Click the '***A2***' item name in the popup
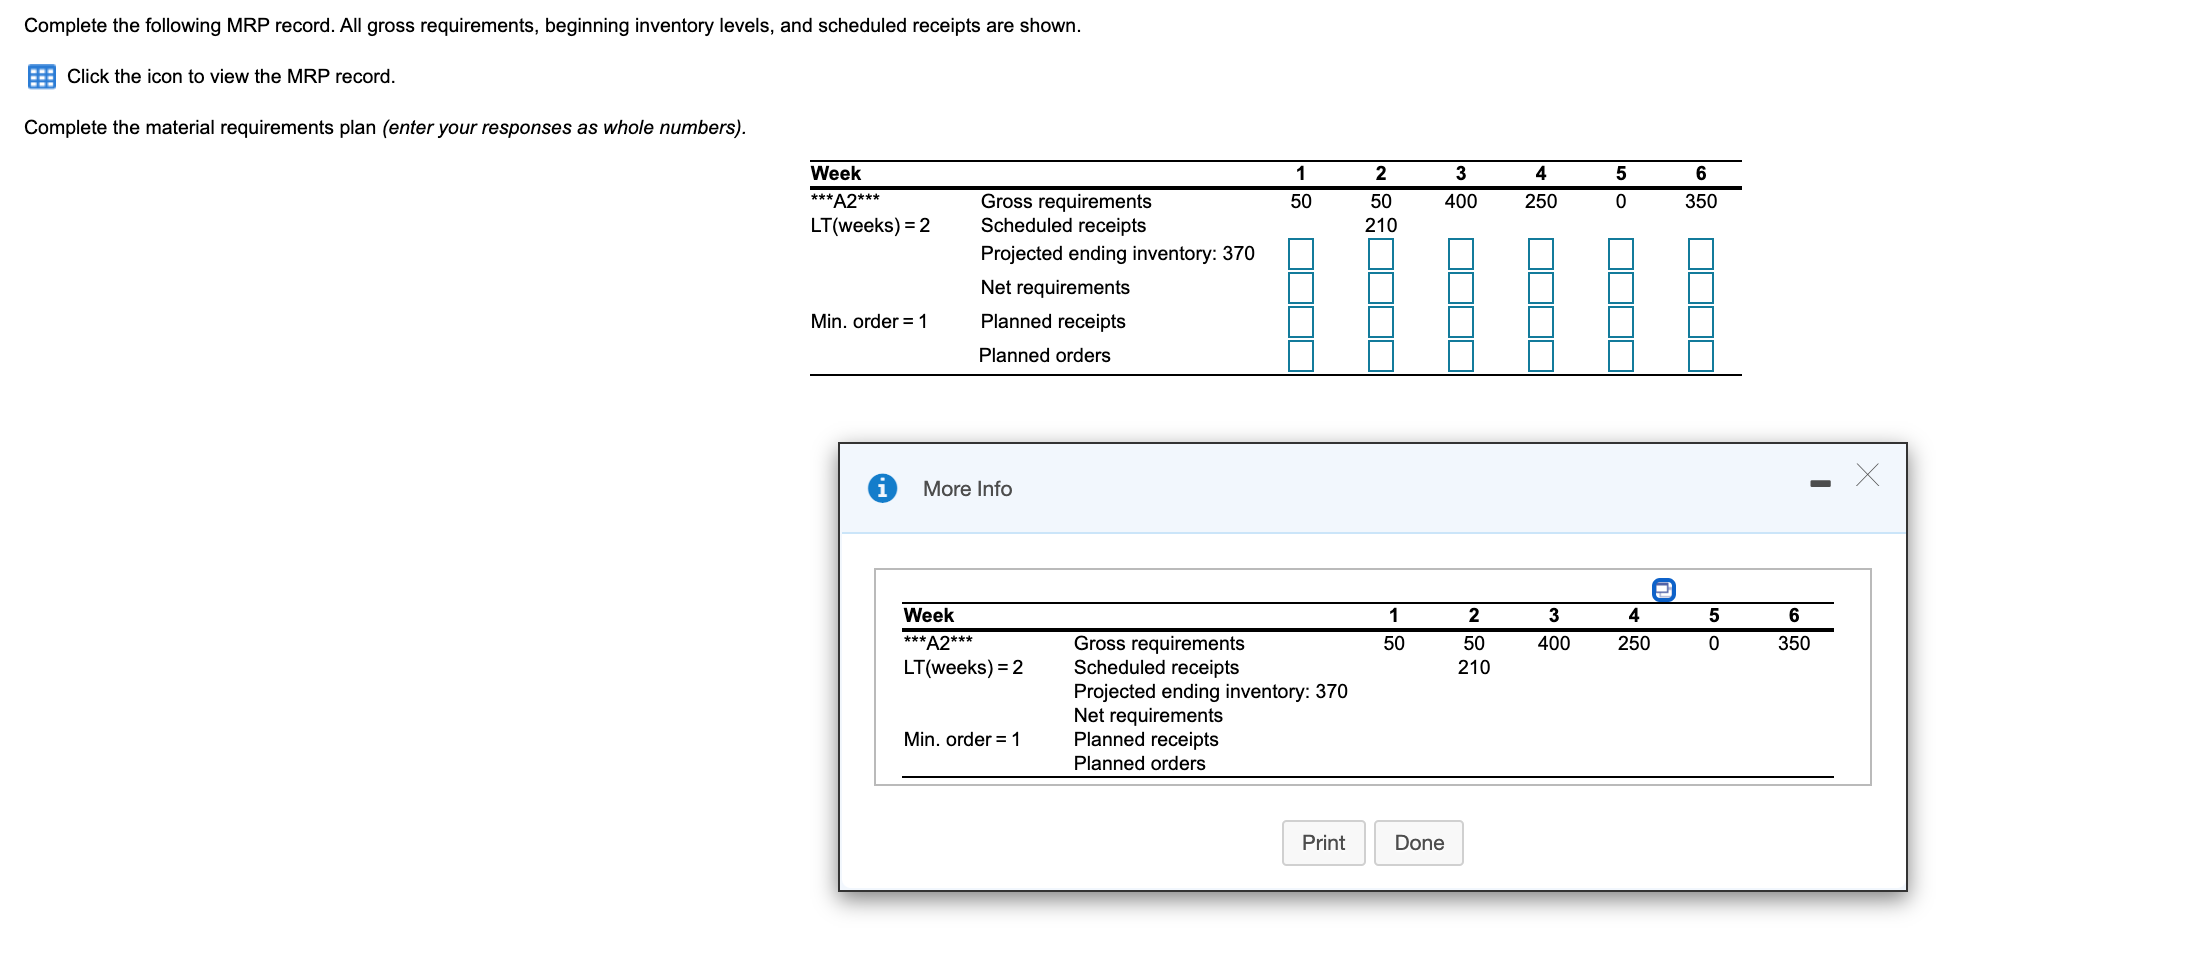The width and height of the screenshot is (2200, 958). (938, 642)
